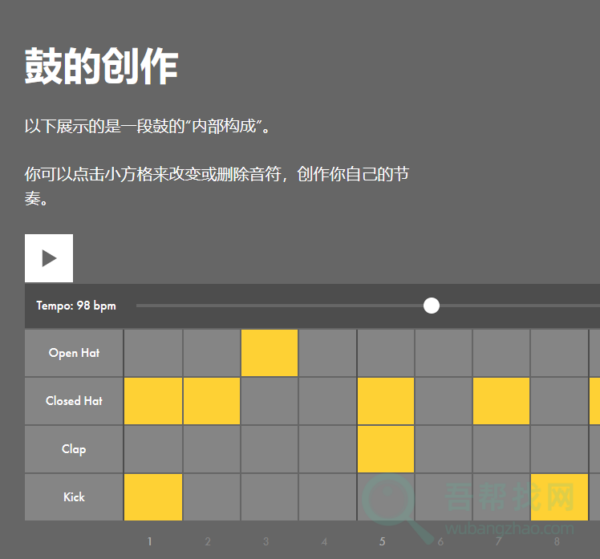The height and width of the screenshot is (559, 600).
Task: Toggle off the Closed Hat note at step 5
Action: click(x=386, y=401)
